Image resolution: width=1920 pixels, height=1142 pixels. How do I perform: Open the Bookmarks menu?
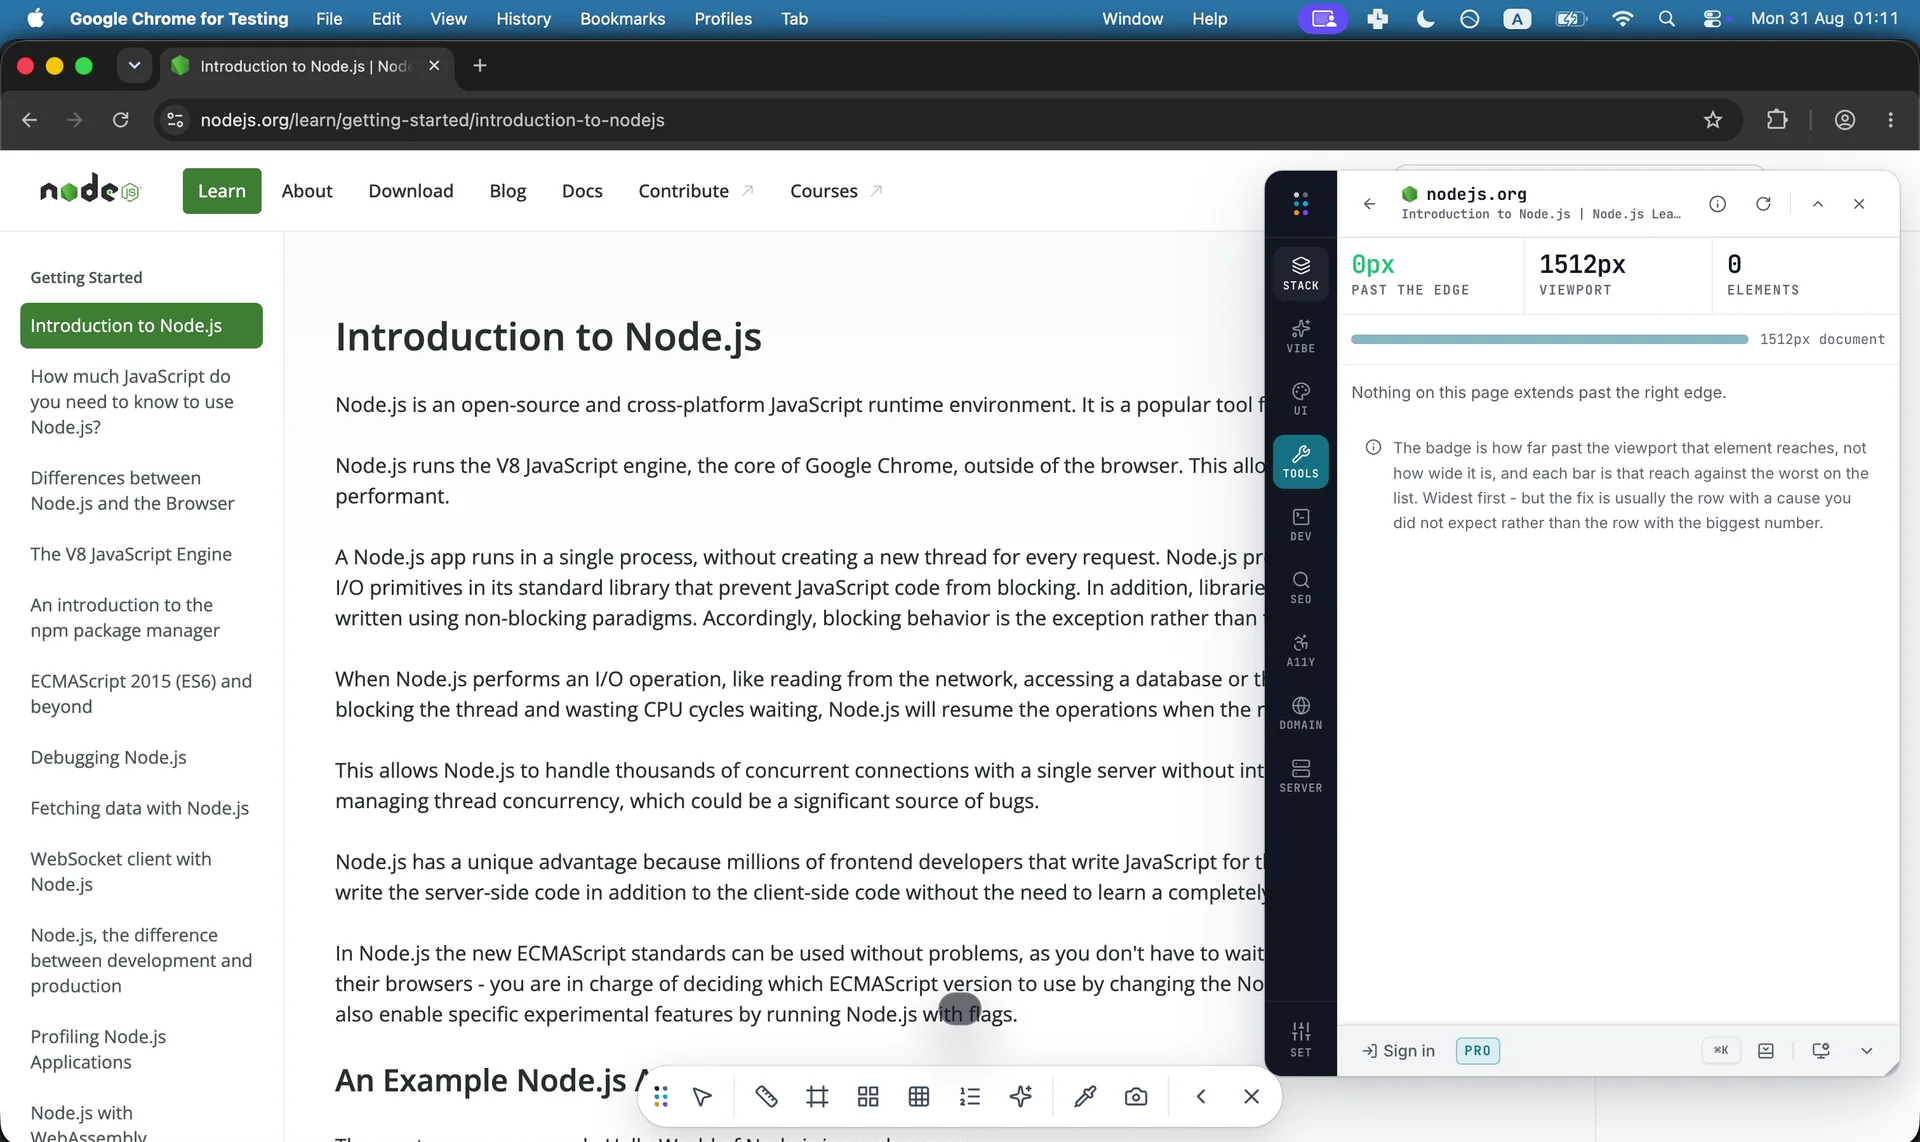click(x=622, y=19)
